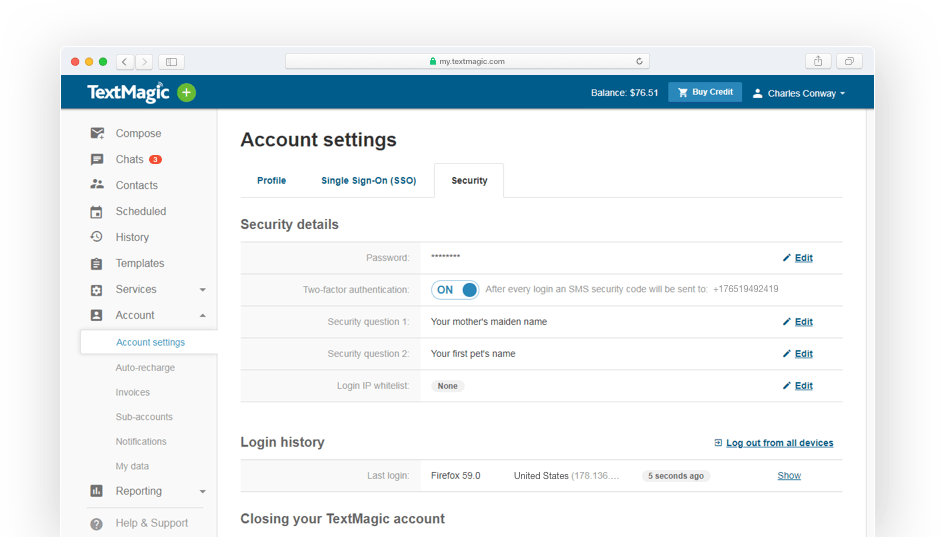Screen dimensions: 940x537
Task: Edit Security question 2
Action: coord(803,354)
